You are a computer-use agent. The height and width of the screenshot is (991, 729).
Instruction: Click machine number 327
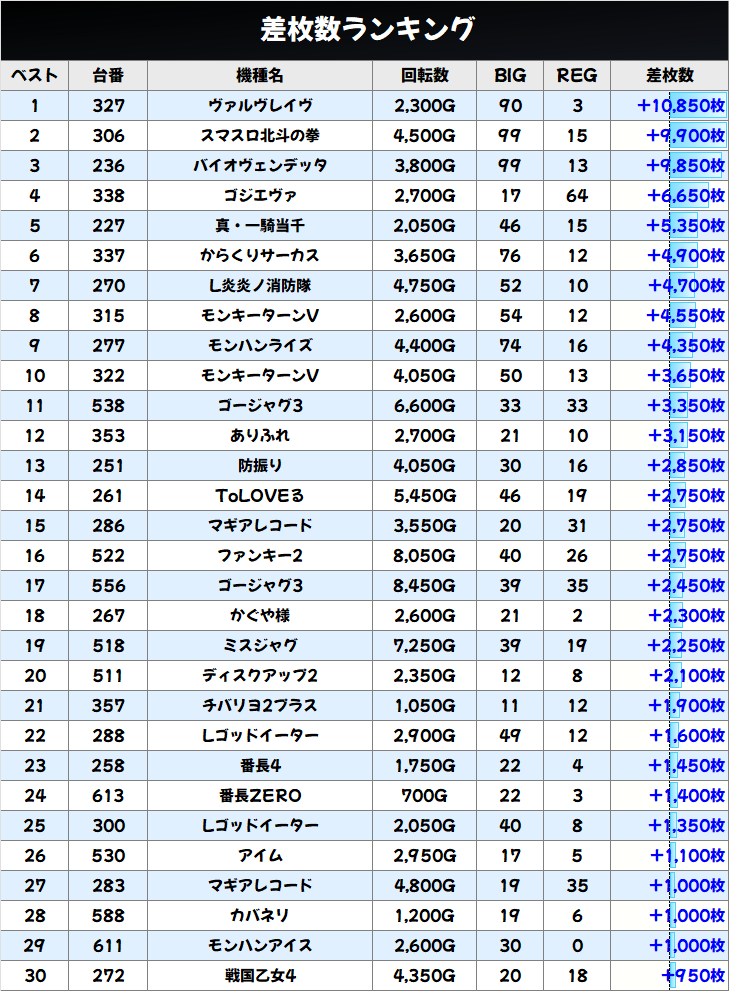point(108,106)
